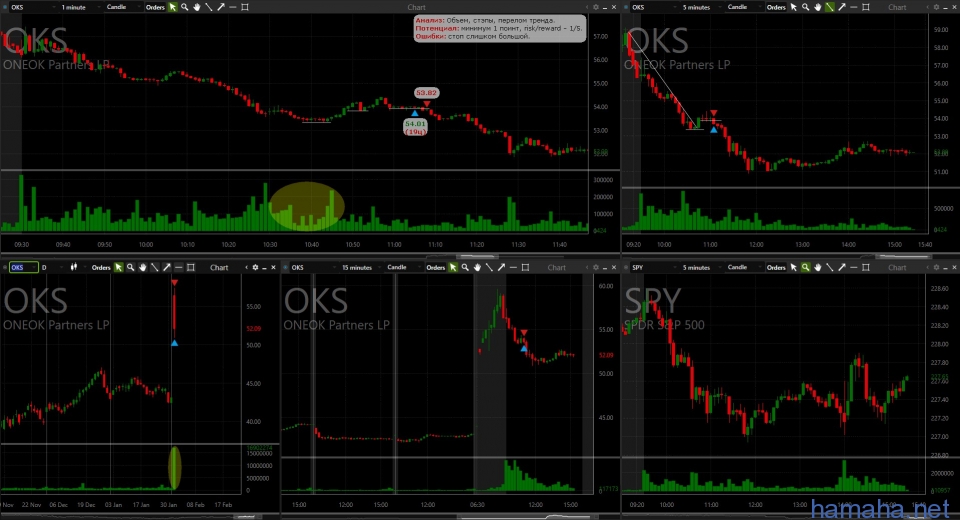Pick the trend line tool in the 1 minute OKS chart
This screenshot has width=960, height=520.
tap(208, 7)
